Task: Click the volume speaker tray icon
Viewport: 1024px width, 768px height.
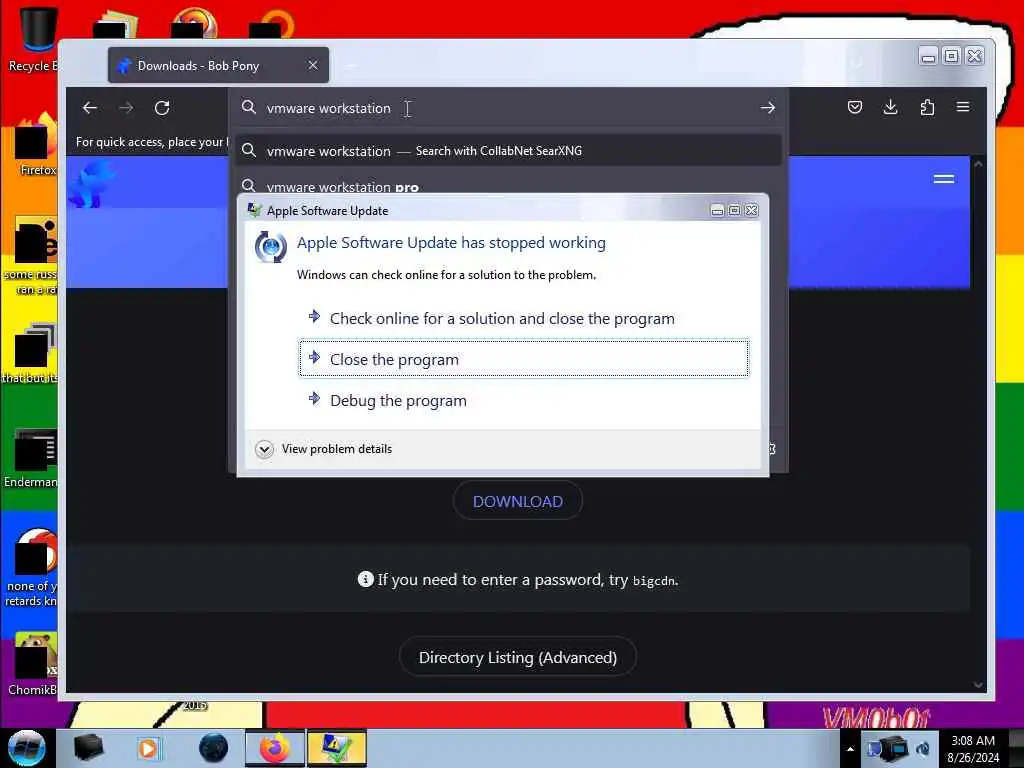Action: click(923, 749)
